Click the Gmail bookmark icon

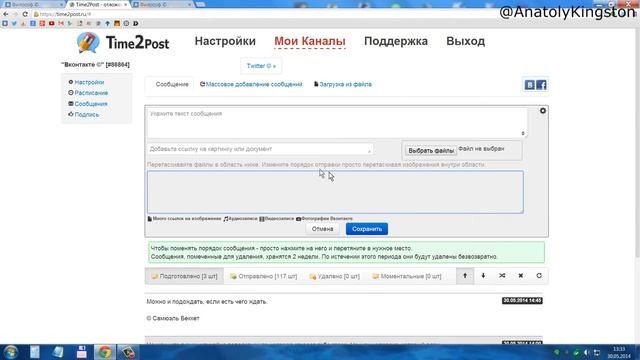coord(61,24)
